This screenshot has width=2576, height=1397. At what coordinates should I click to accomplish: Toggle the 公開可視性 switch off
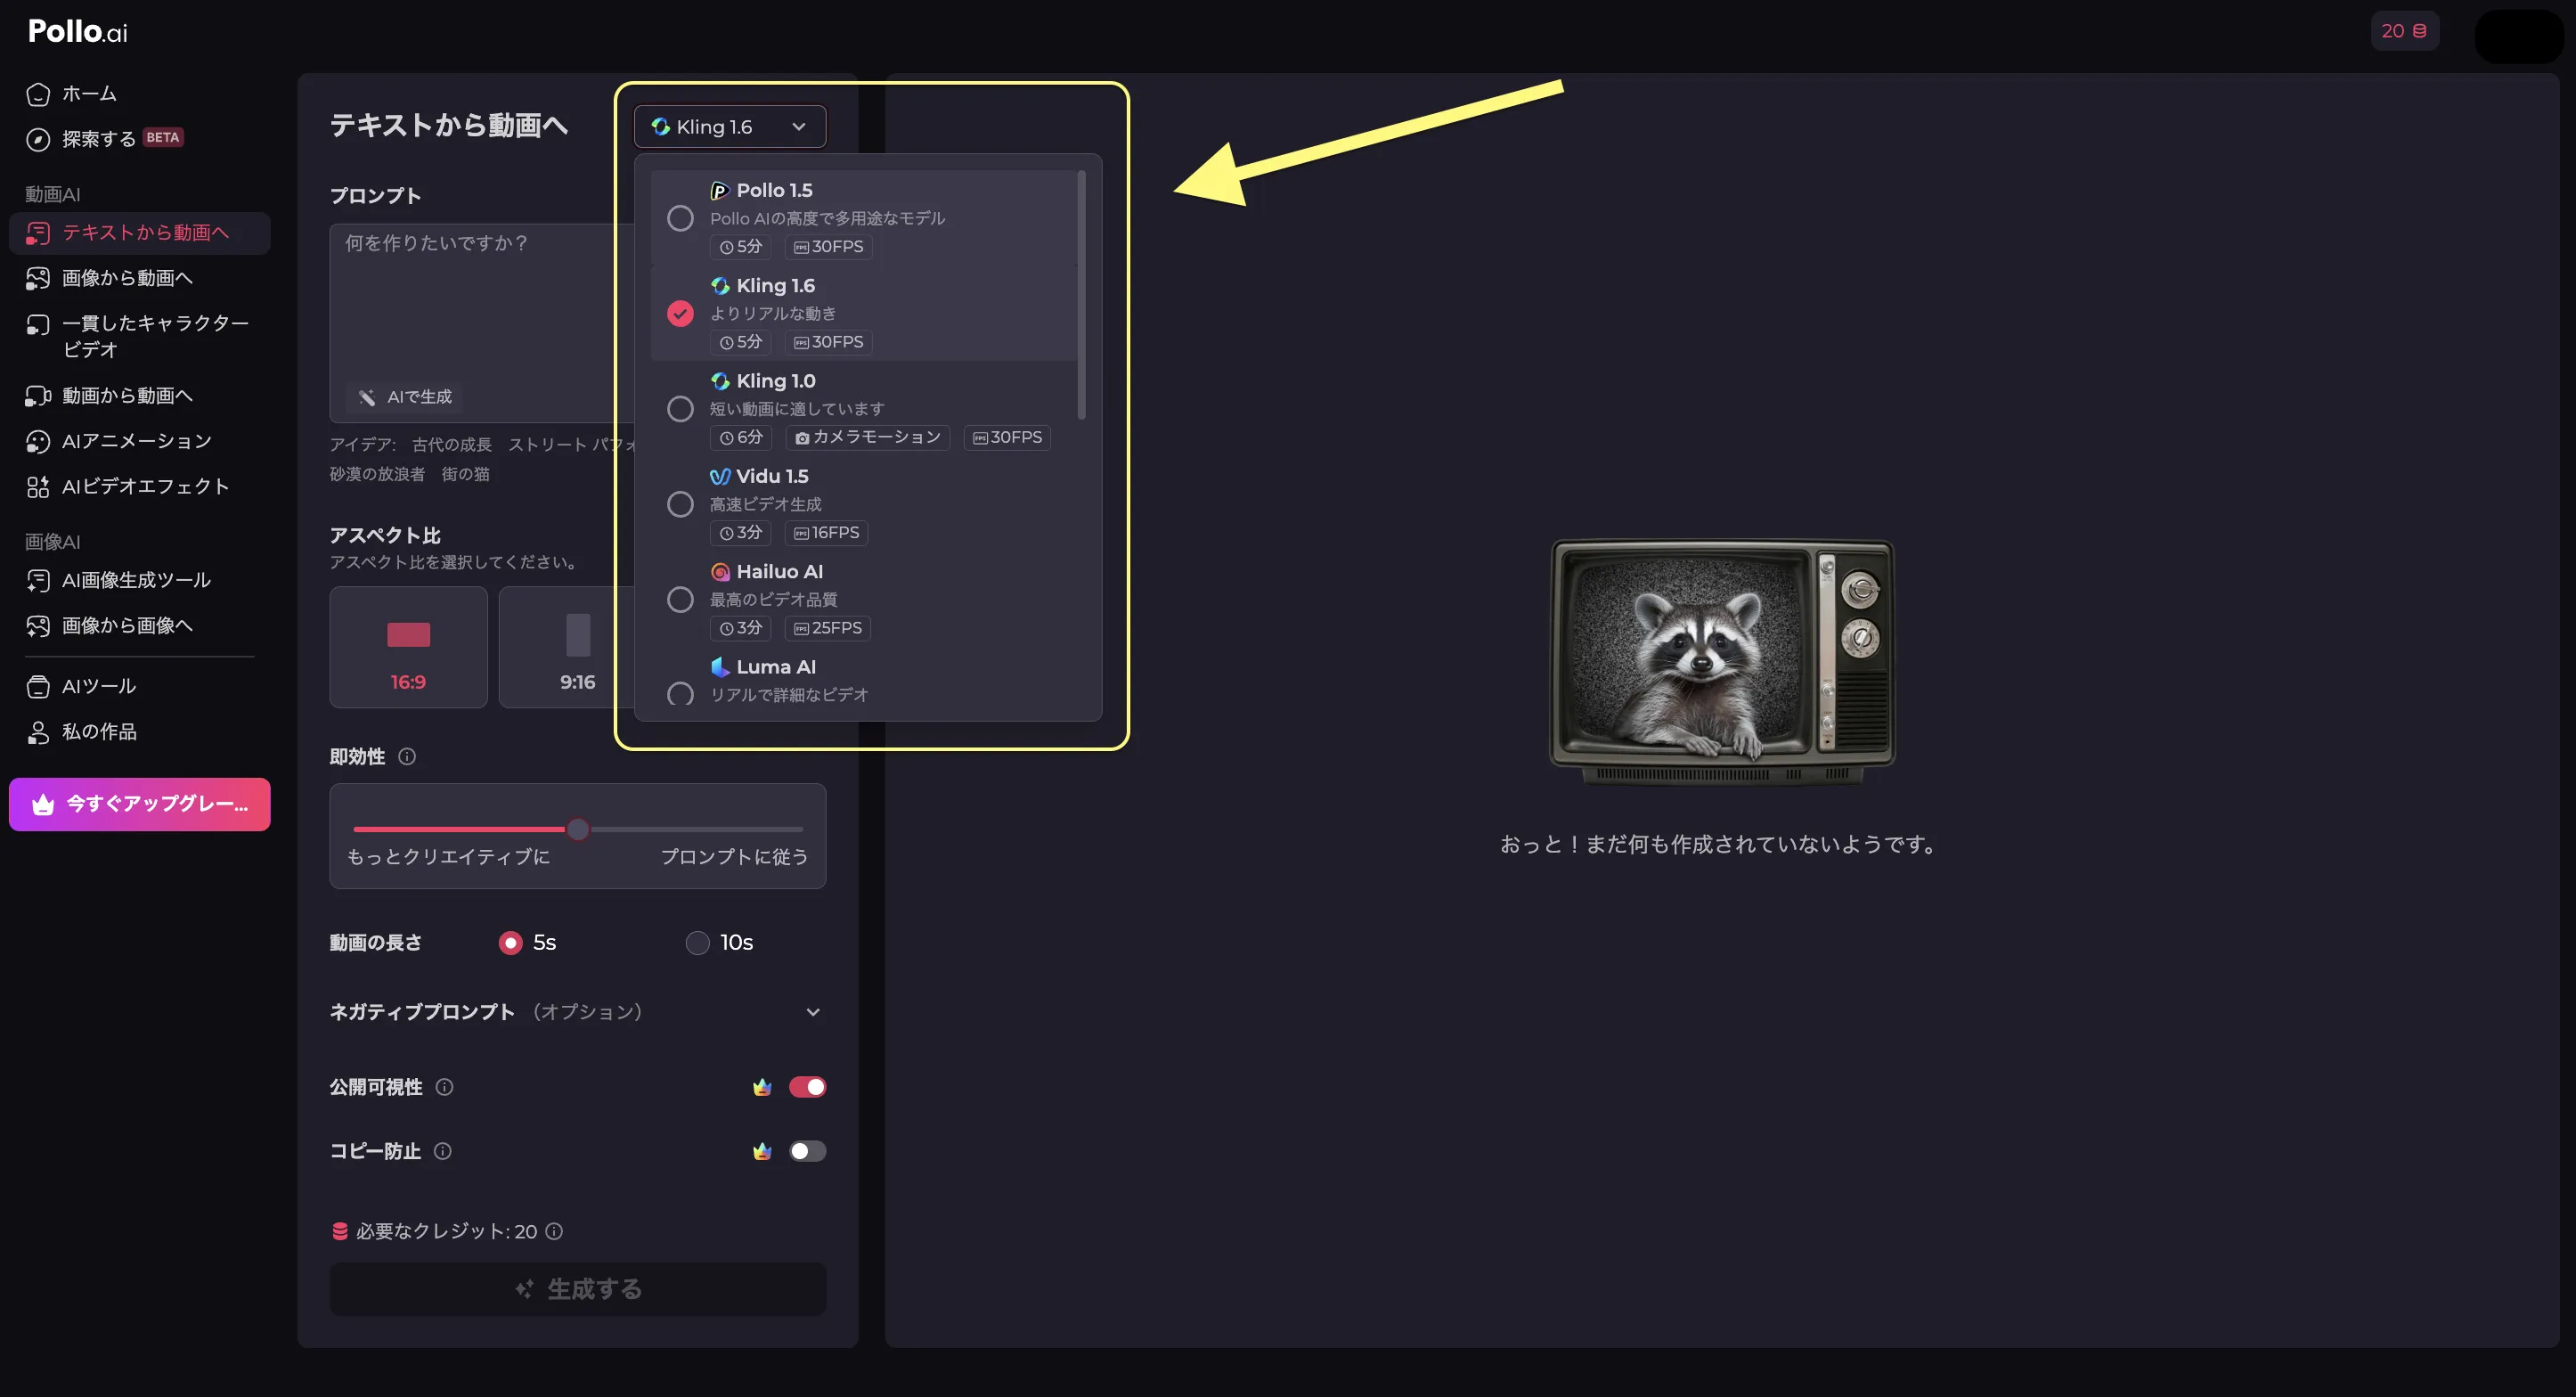point(807,1087)
